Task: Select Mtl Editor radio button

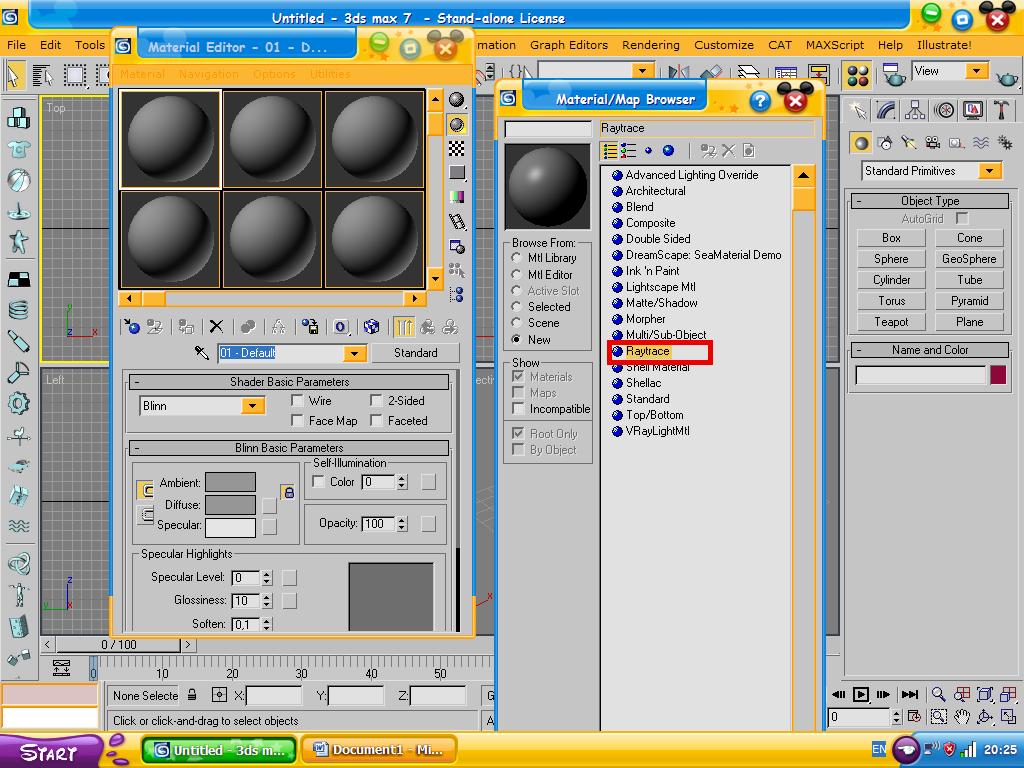Action: point(517,274)
